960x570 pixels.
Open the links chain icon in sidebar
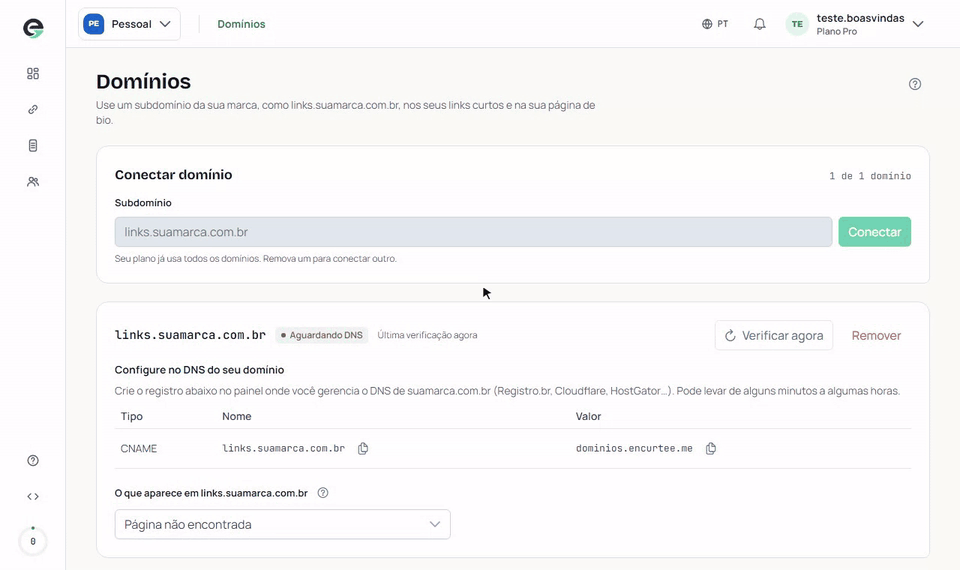point(33,110)
